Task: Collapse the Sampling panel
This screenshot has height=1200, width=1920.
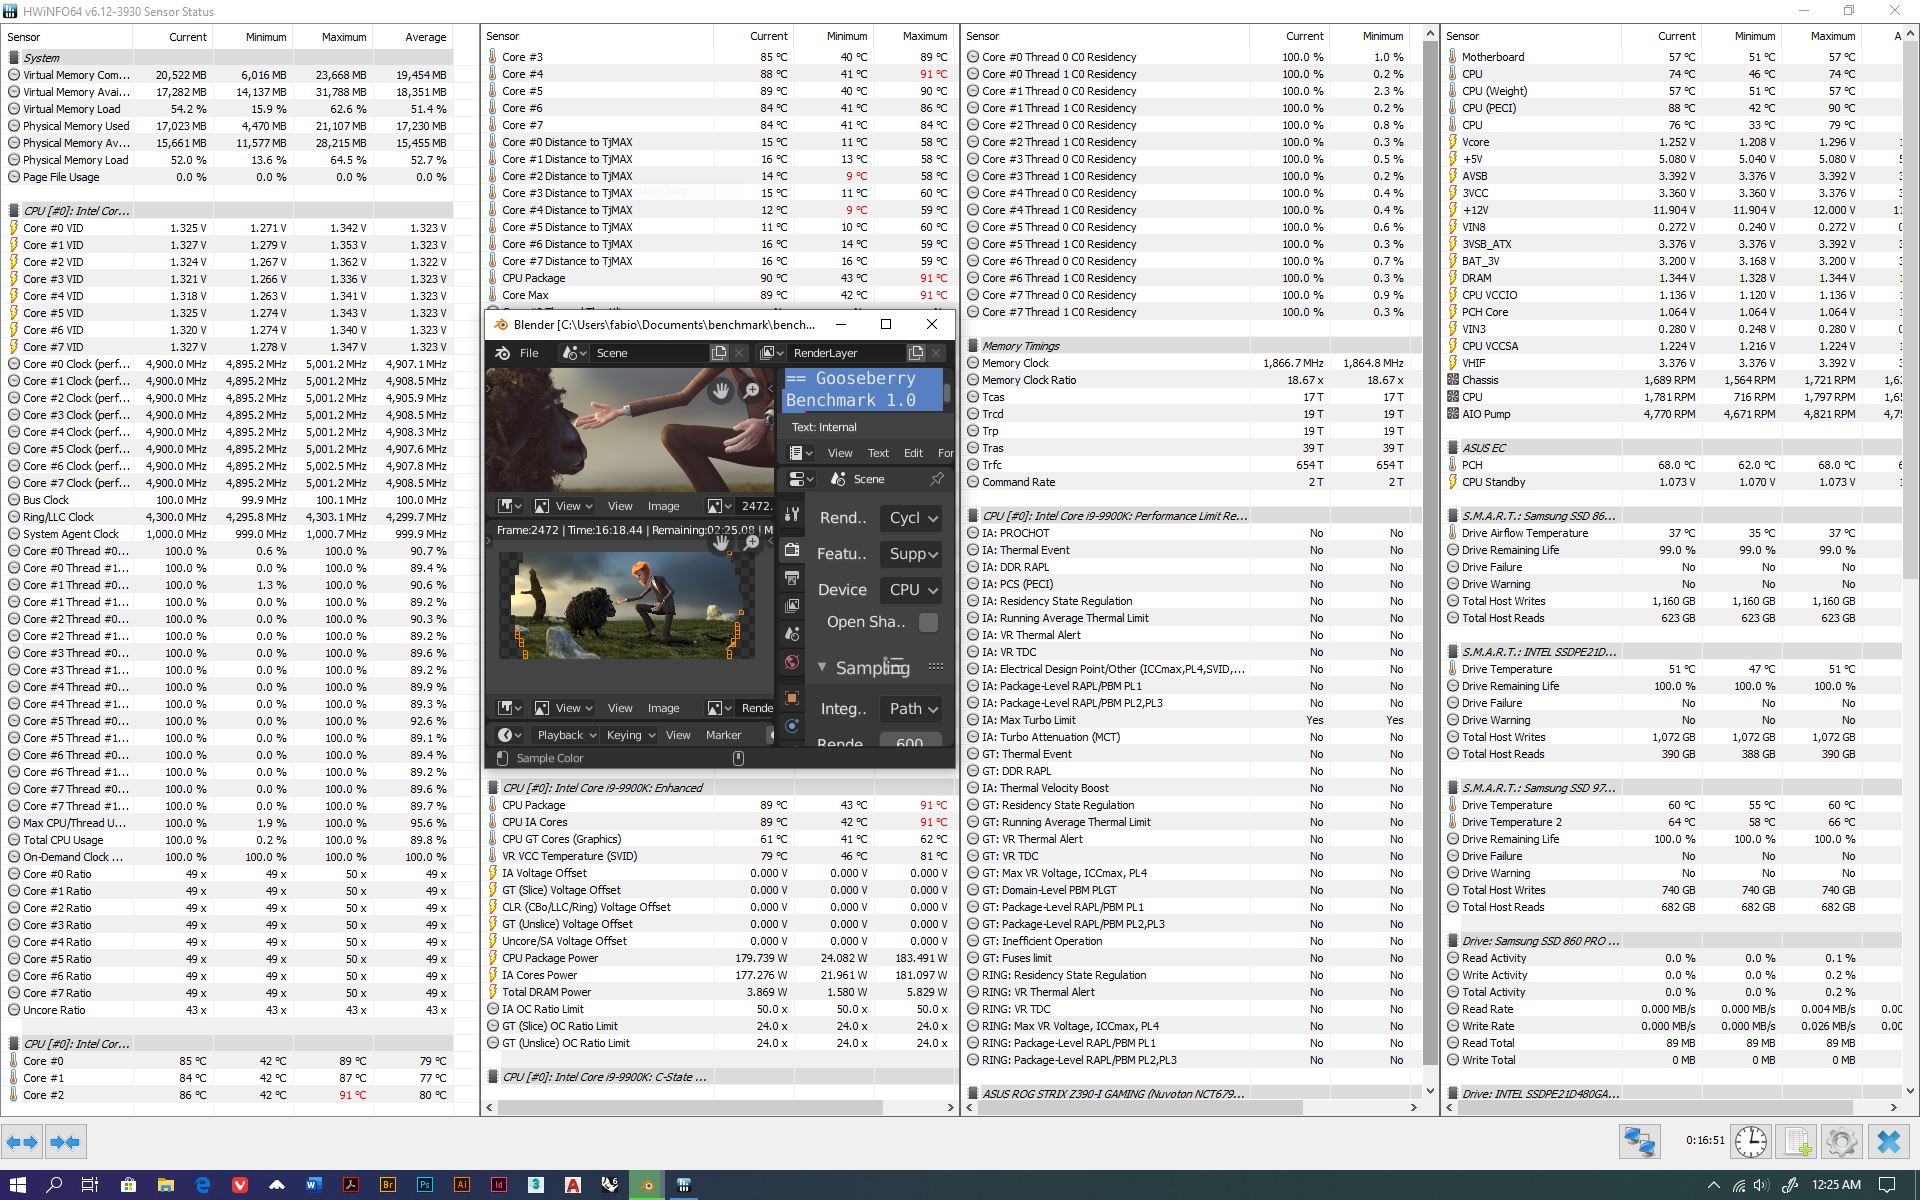Action: (822, 667)
